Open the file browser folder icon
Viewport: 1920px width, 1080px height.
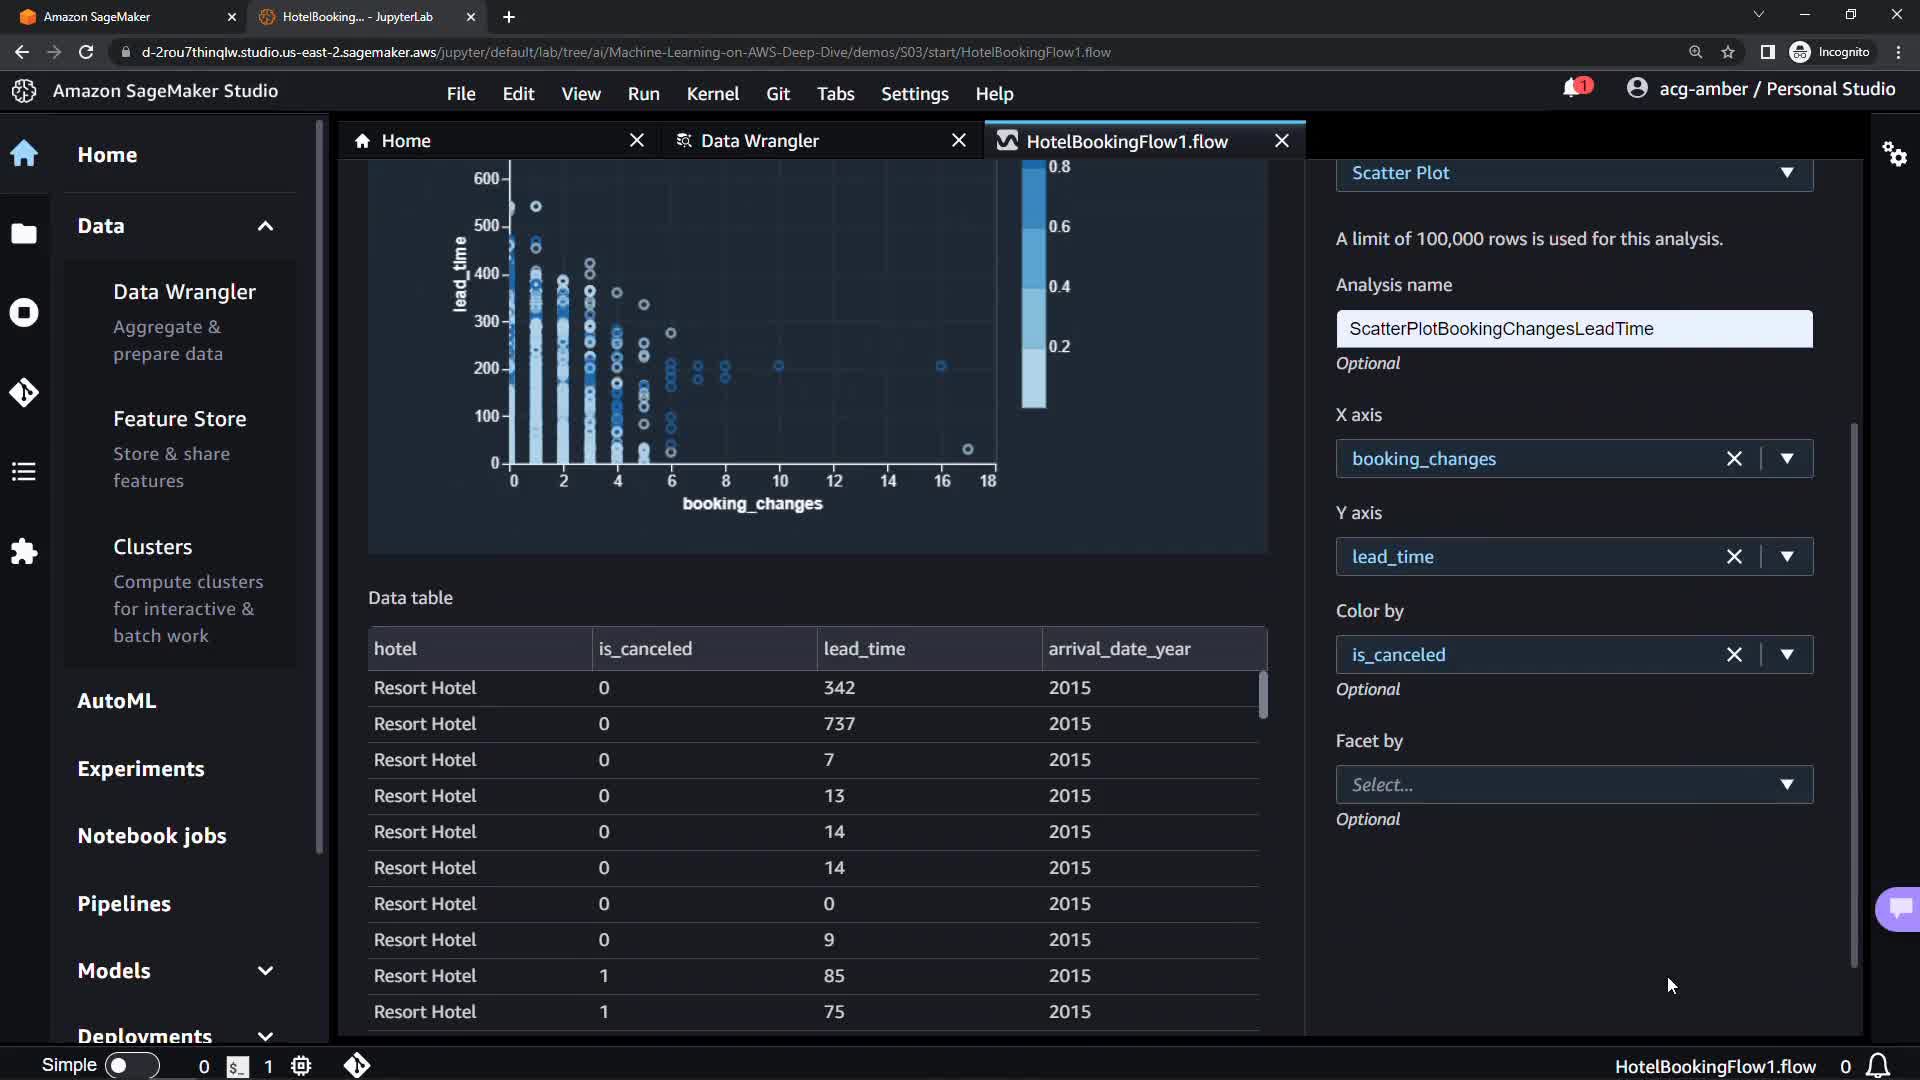[x=24, y=234]
